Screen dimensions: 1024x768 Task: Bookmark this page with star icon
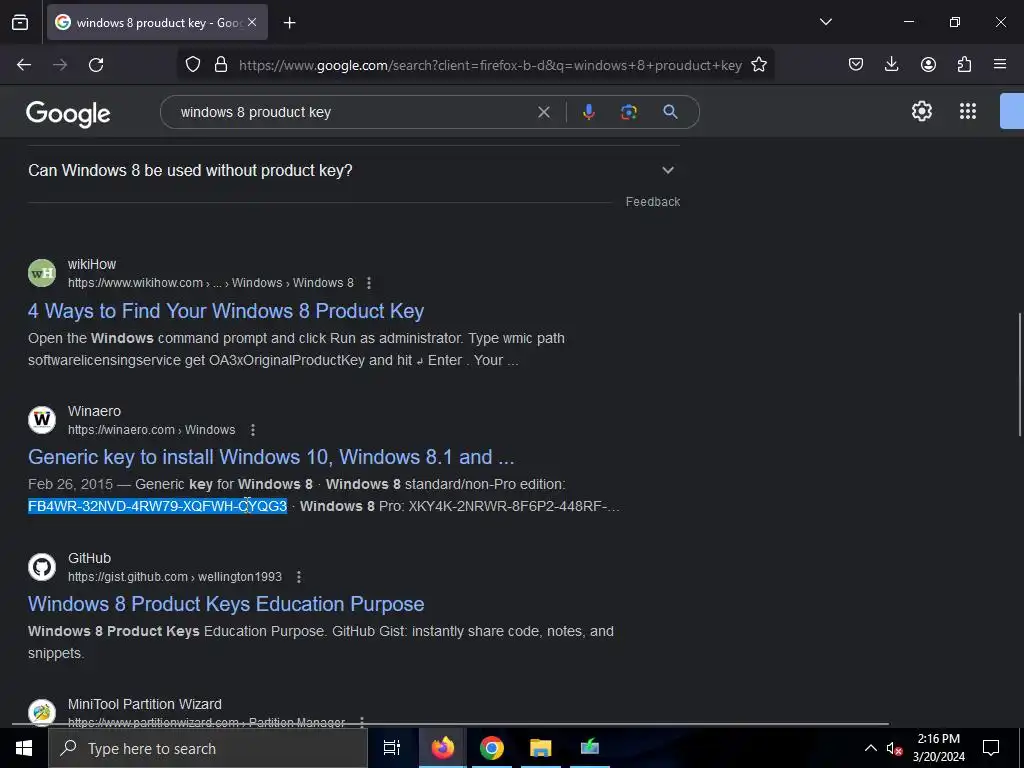(x=758, y=65)
